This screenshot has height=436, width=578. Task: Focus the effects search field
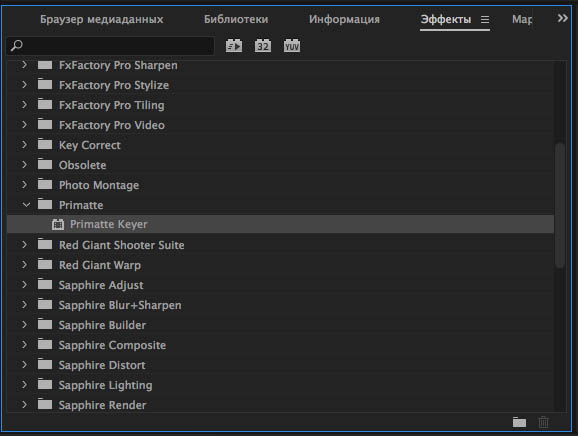click(x=110, y=46)
